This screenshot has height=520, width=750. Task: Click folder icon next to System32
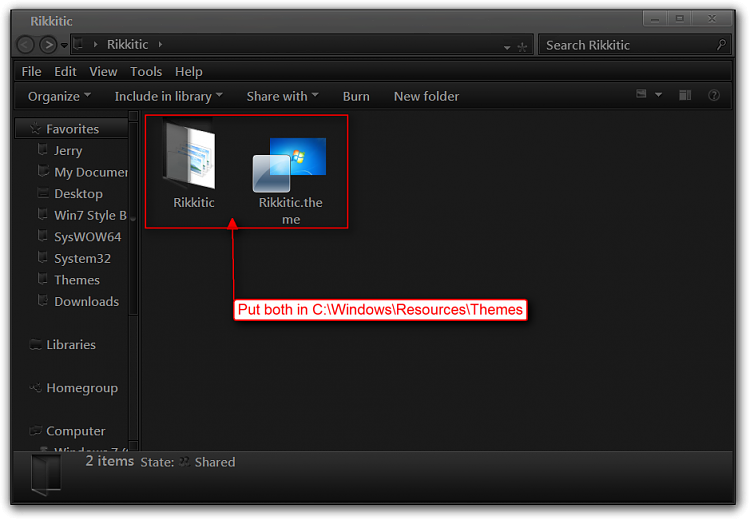tap(43, 257)
